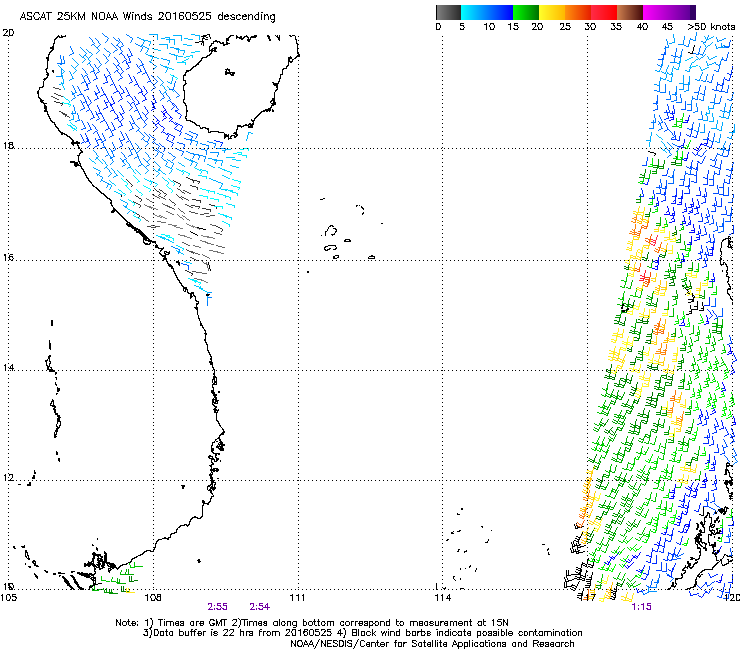Viewport: 740px width, 650px height.
Task: Click the orange 25-30 knots legend swatch
Action: (x=578, y=12)
